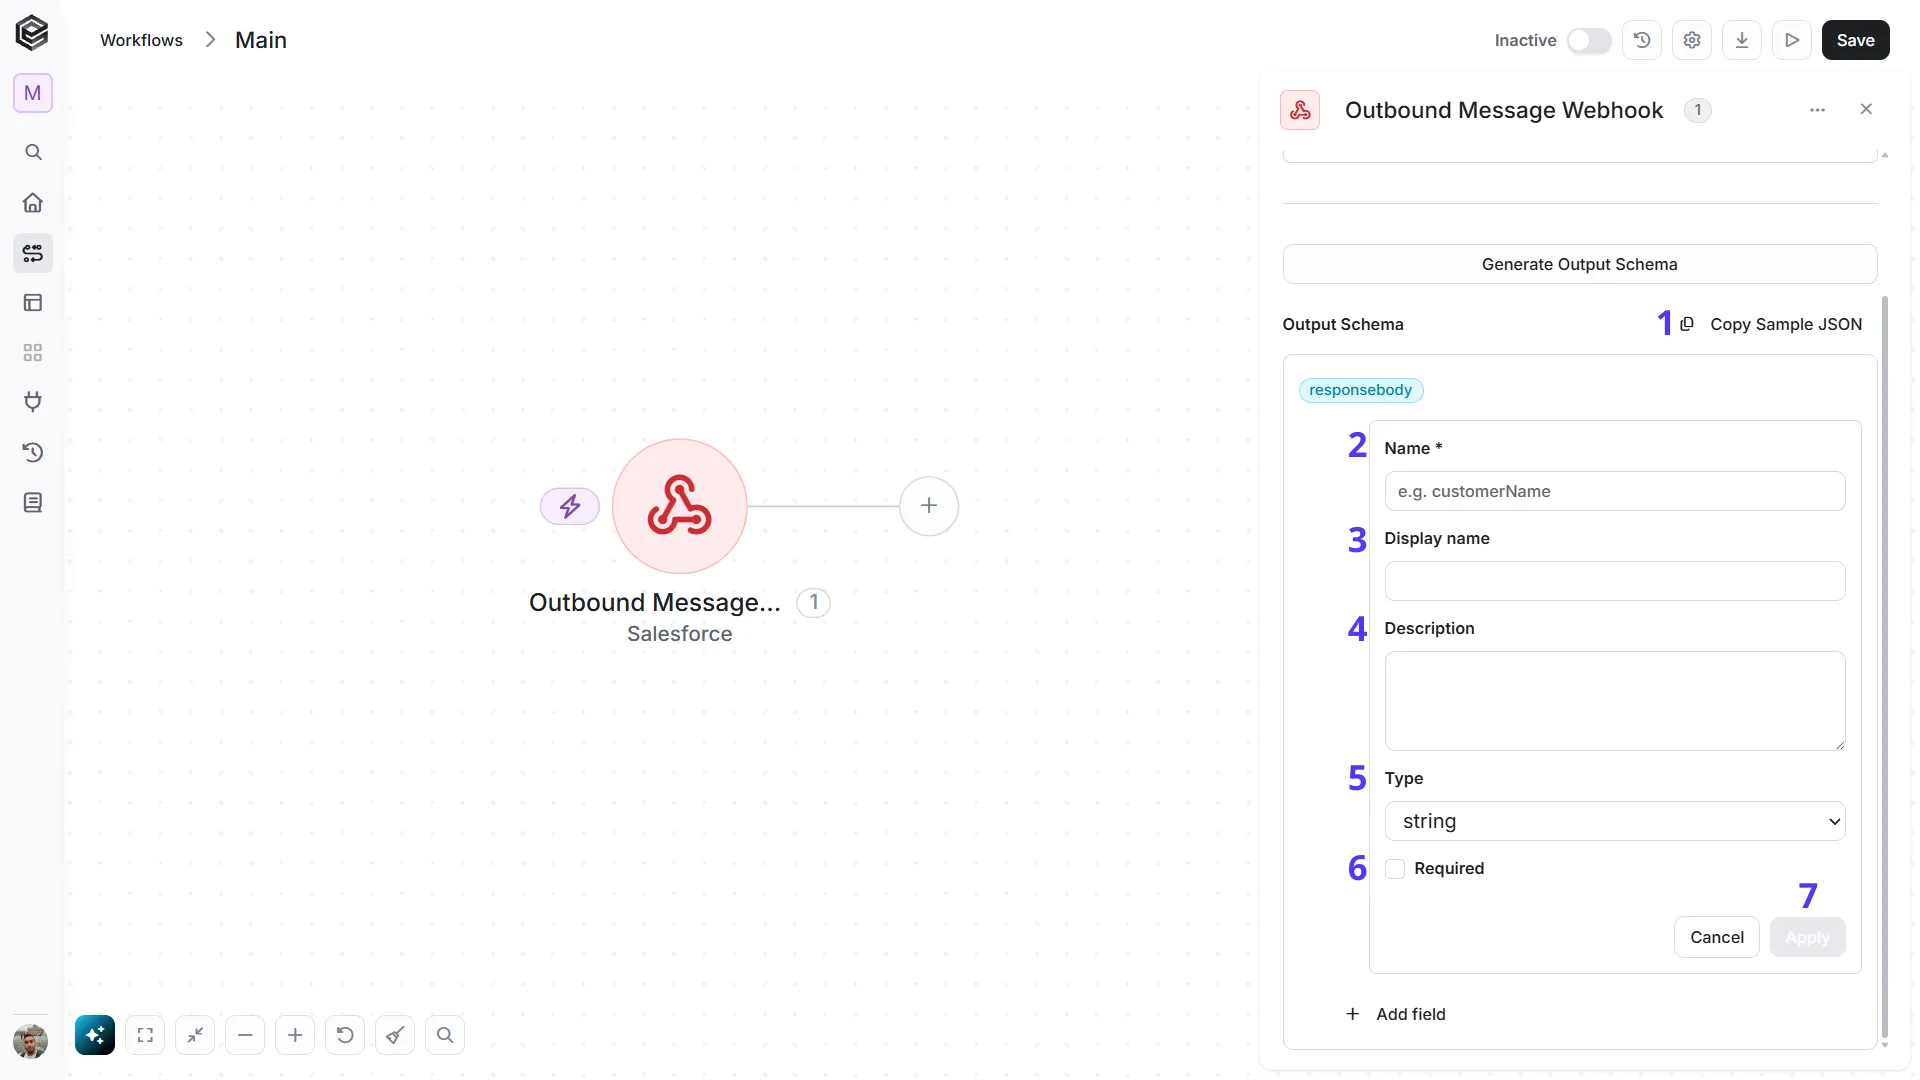
Task: Open the apps grid sidebar icon
Action: pyautogui.click(x=33, y=353)
